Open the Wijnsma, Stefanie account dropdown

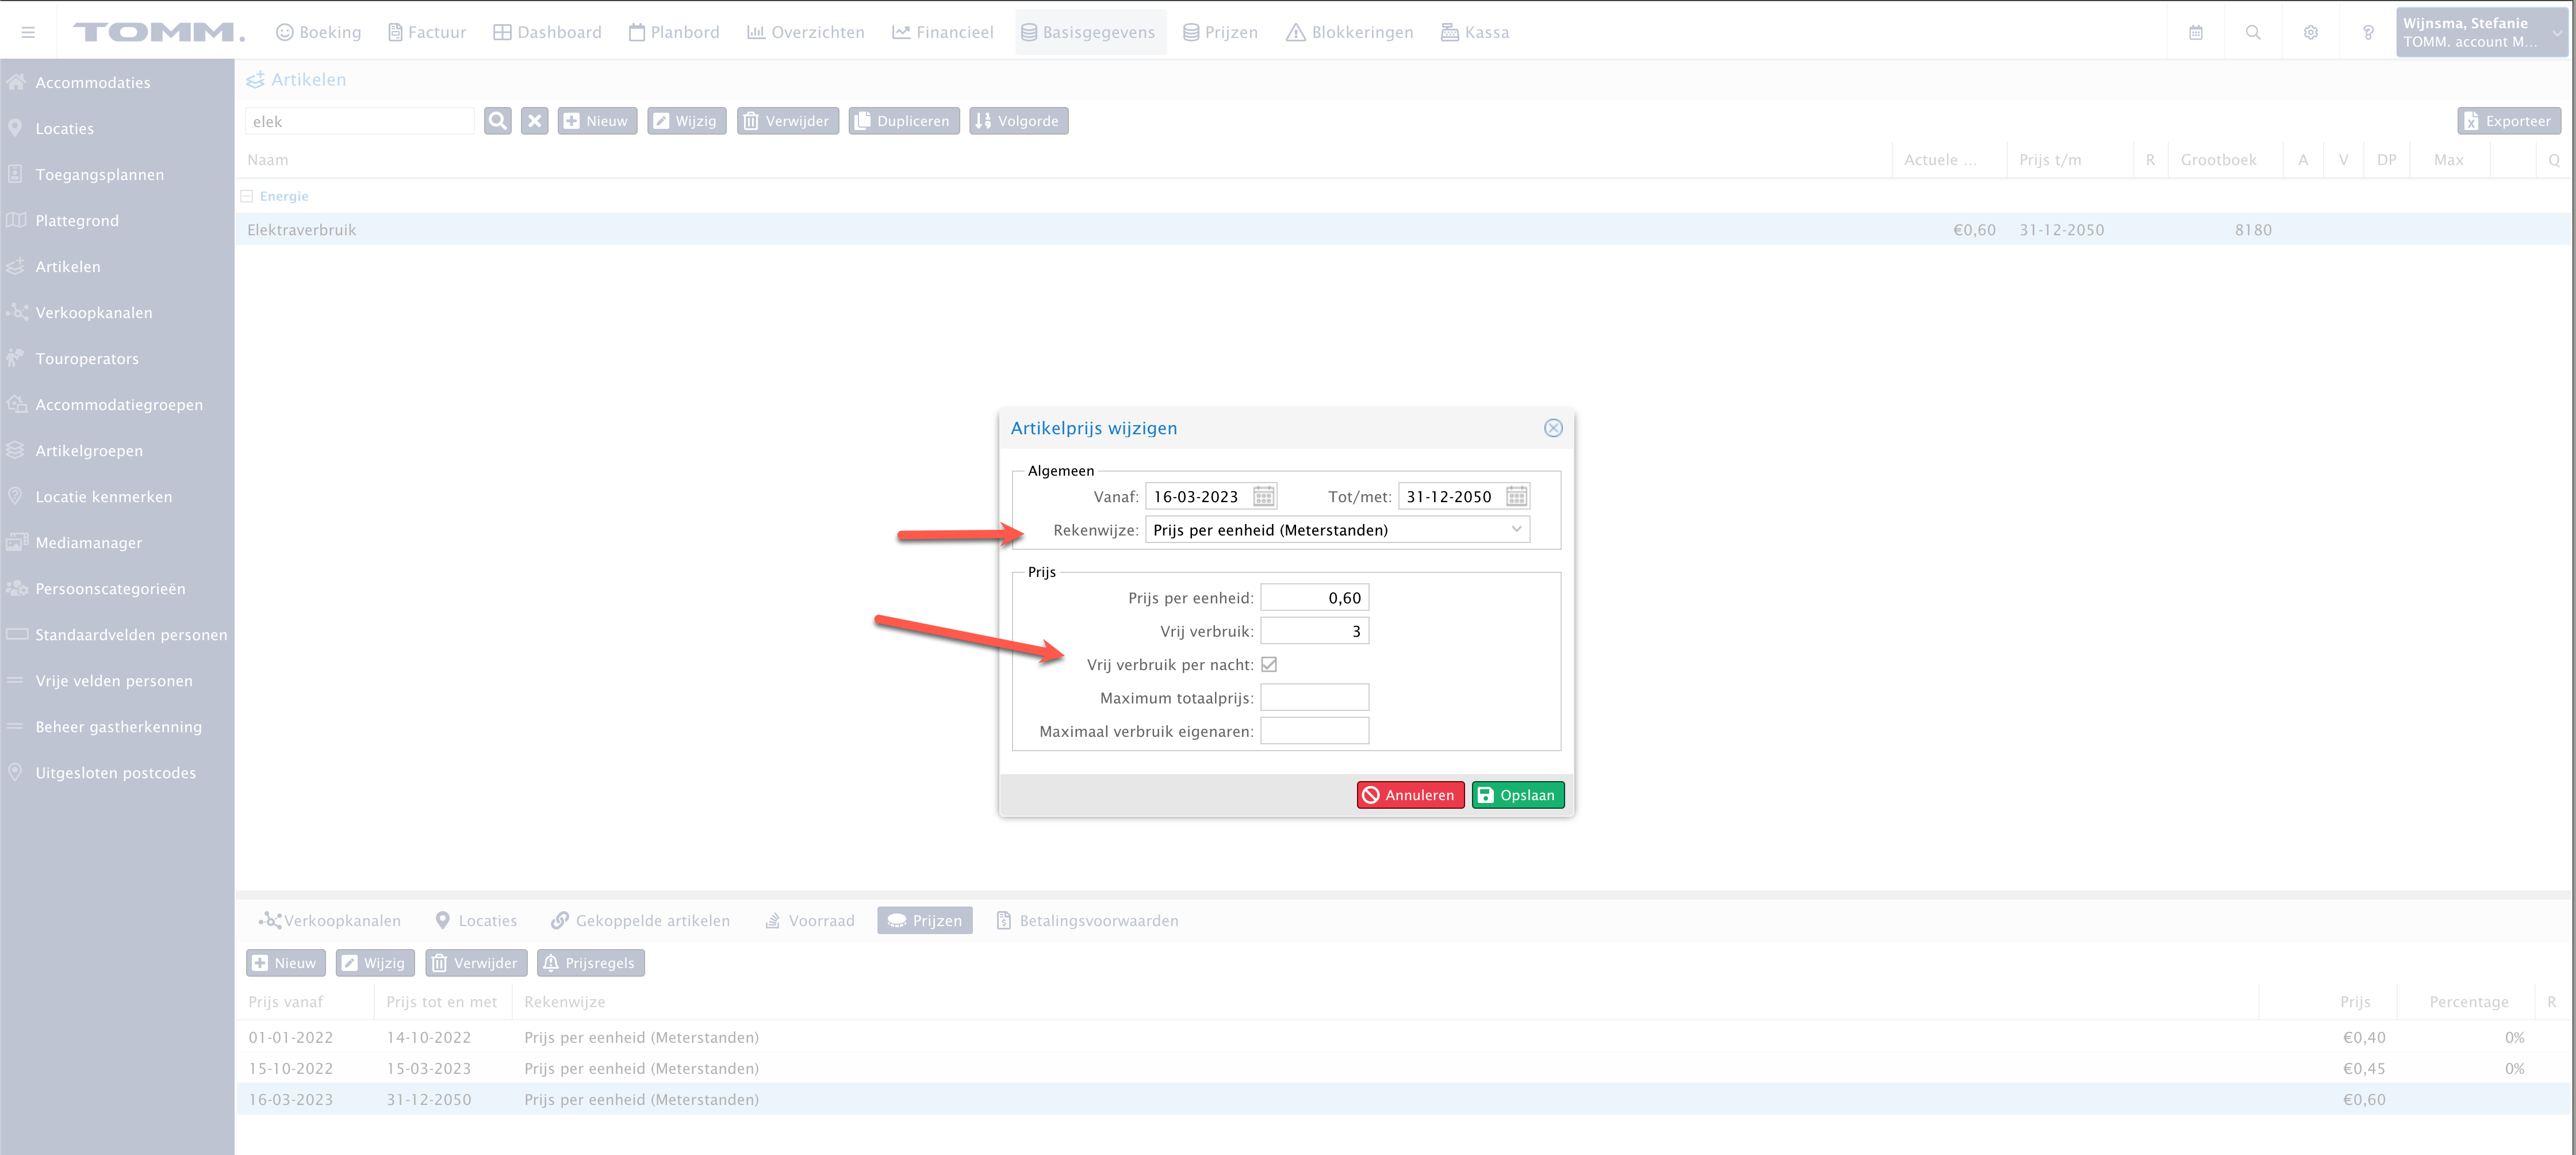2481,32
